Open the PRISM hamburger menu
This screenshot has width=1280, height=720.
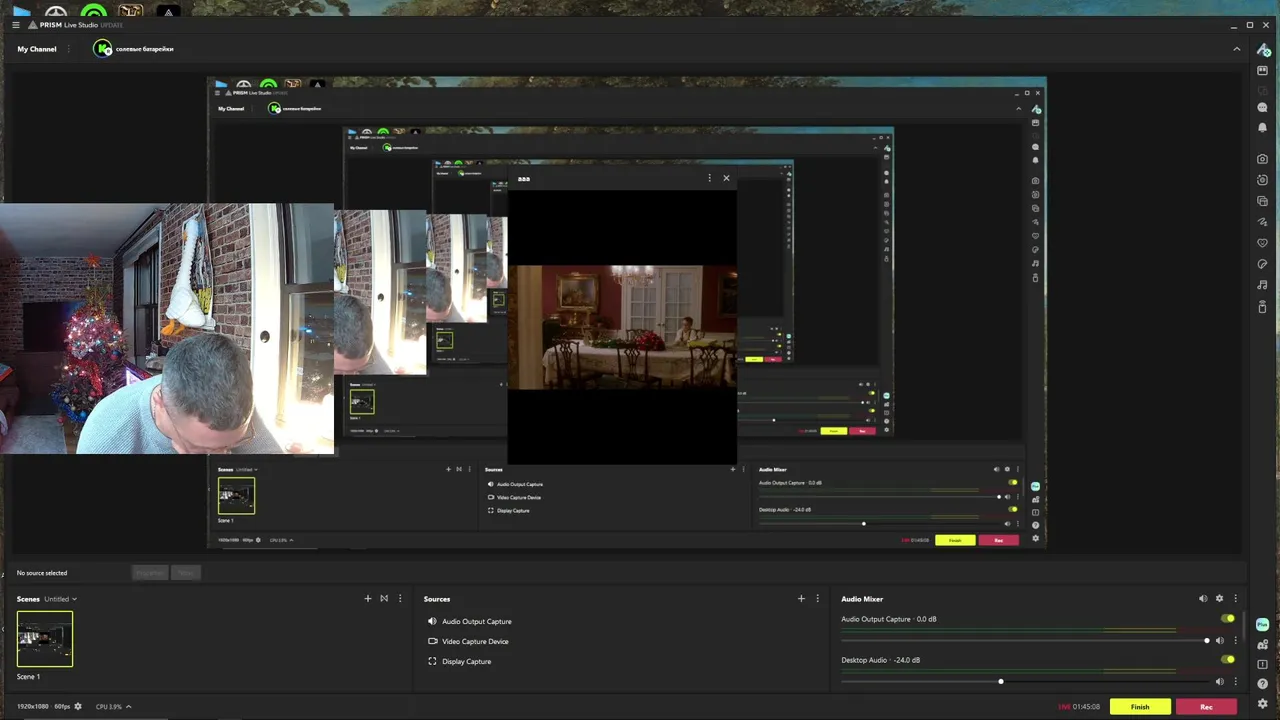[15, 24]
